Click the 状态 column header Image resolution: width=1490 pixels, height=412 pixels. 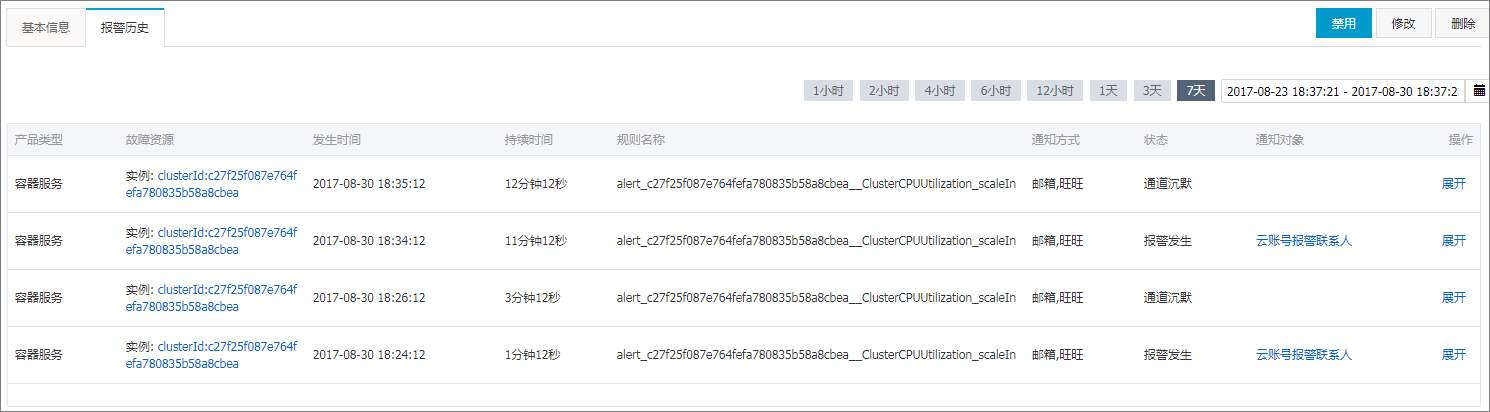(x=1156, y=140)
